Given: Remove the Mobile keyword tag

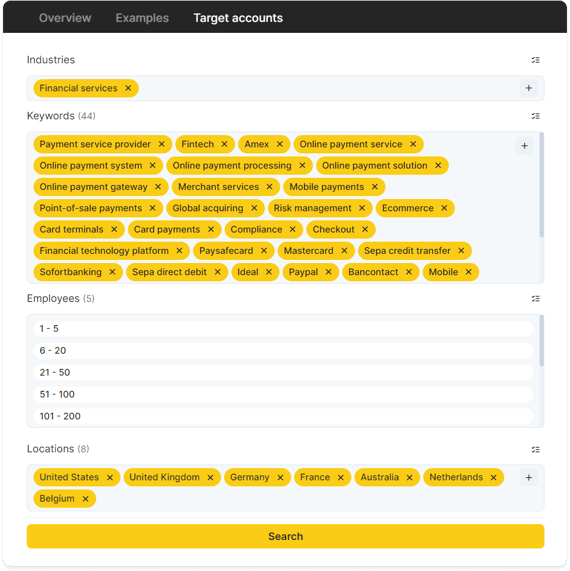Looking at the screenshot, I should tap(468, 272).
